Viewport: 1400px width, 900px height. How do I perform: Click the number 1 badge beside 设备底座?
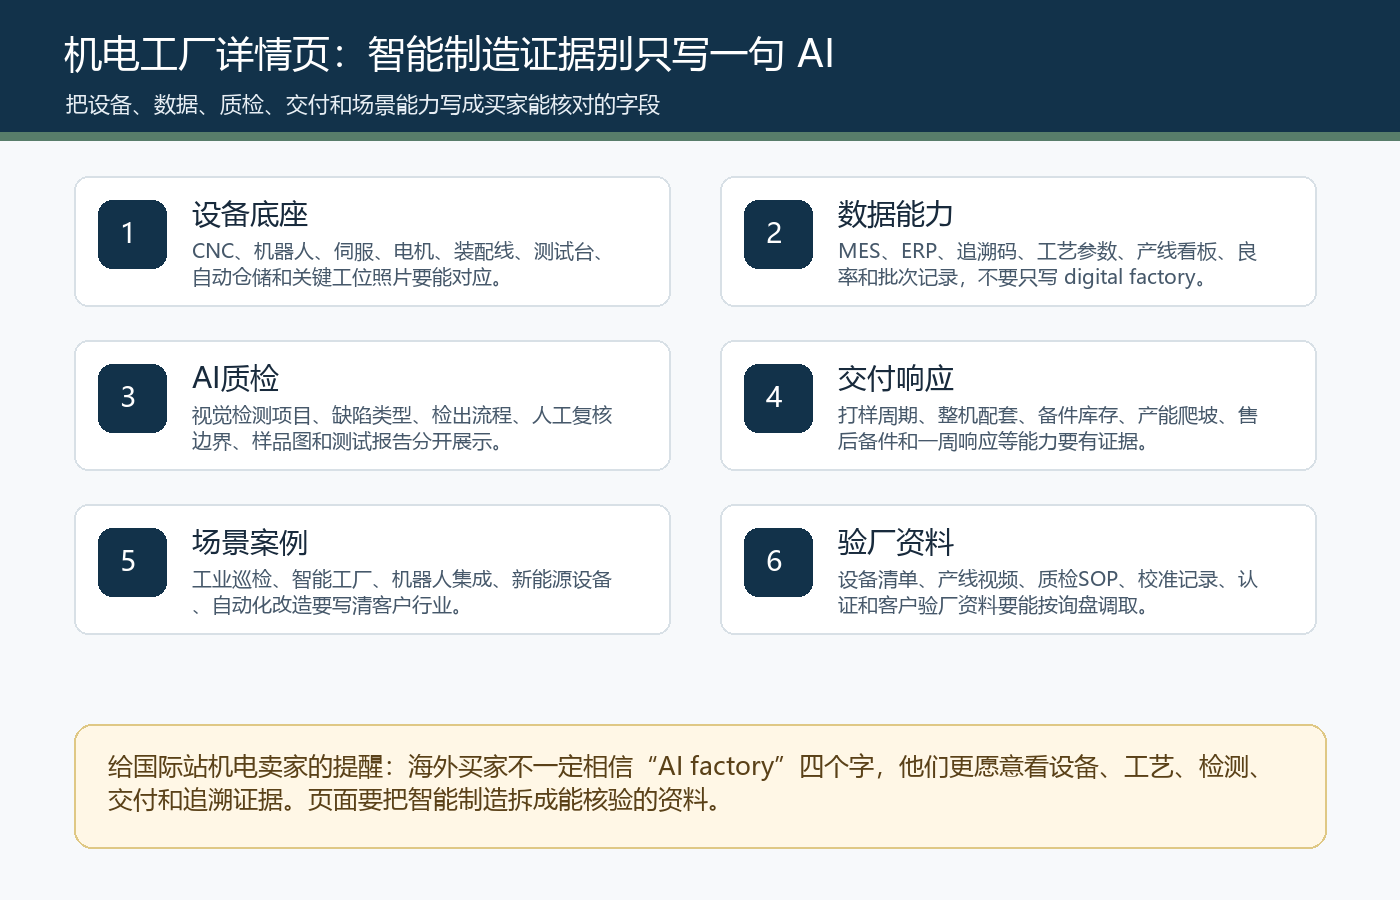coord(132,234)
